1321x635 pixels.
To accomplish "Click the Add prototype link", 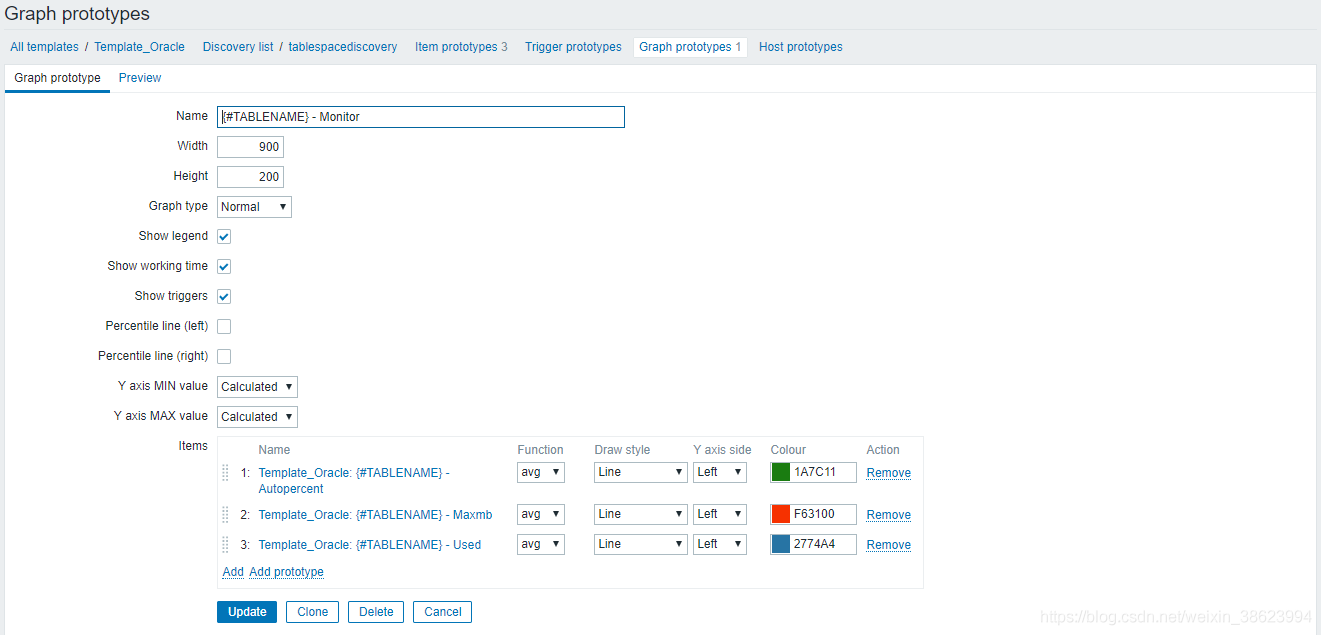I will 286,572.
